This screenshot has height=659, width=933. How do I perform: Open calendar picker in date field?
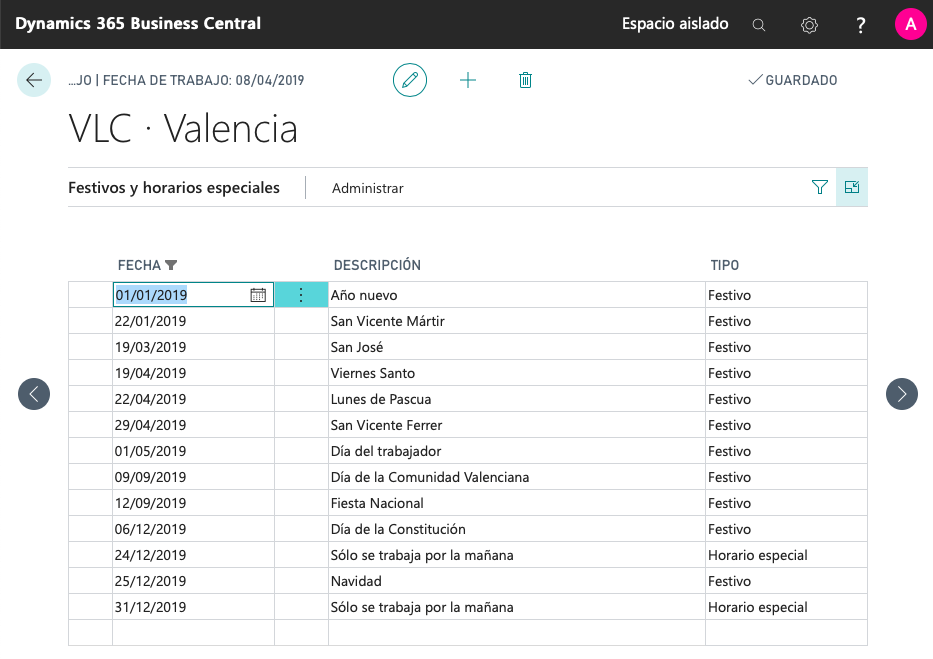[258, 295]
